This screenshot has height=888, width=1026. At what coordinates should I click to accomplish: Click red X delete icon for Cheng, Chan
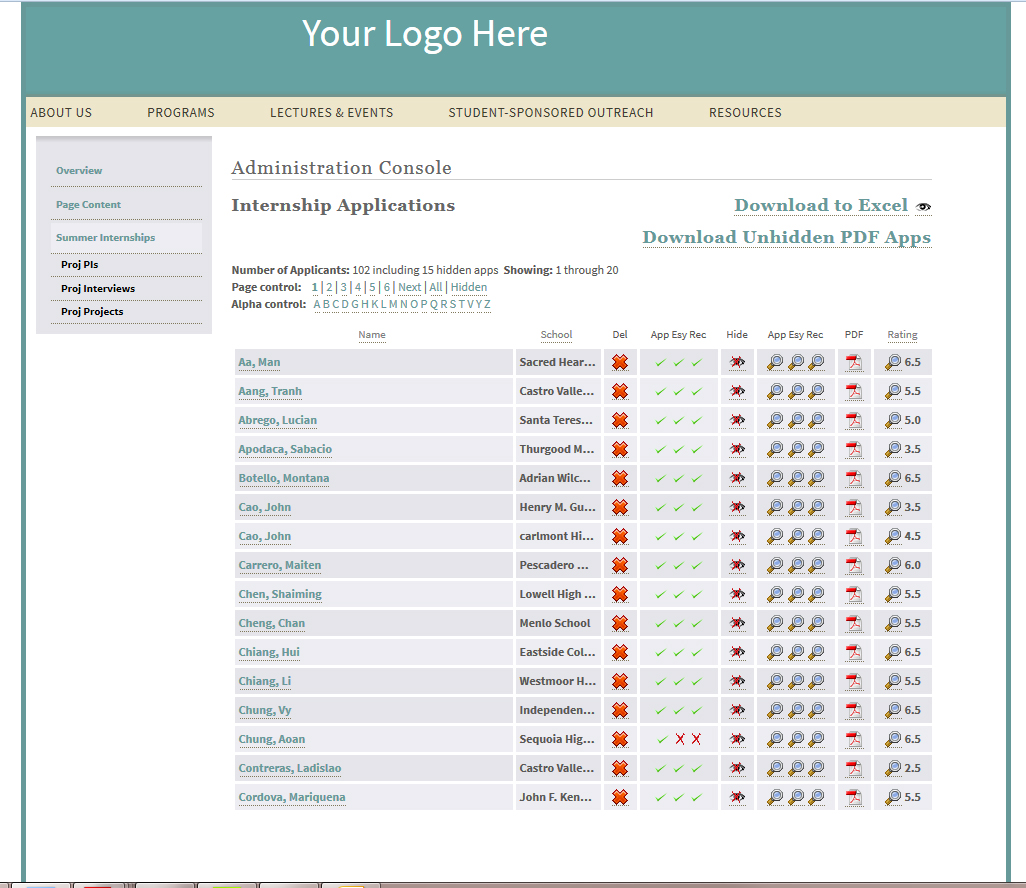tap(620, 624)
